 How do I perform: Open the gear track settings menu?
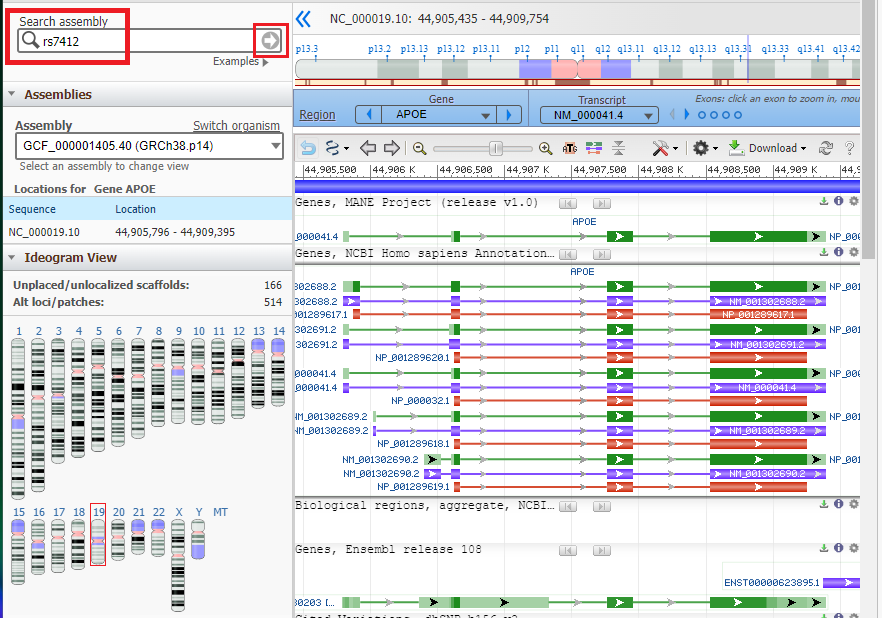pos(704,148)
